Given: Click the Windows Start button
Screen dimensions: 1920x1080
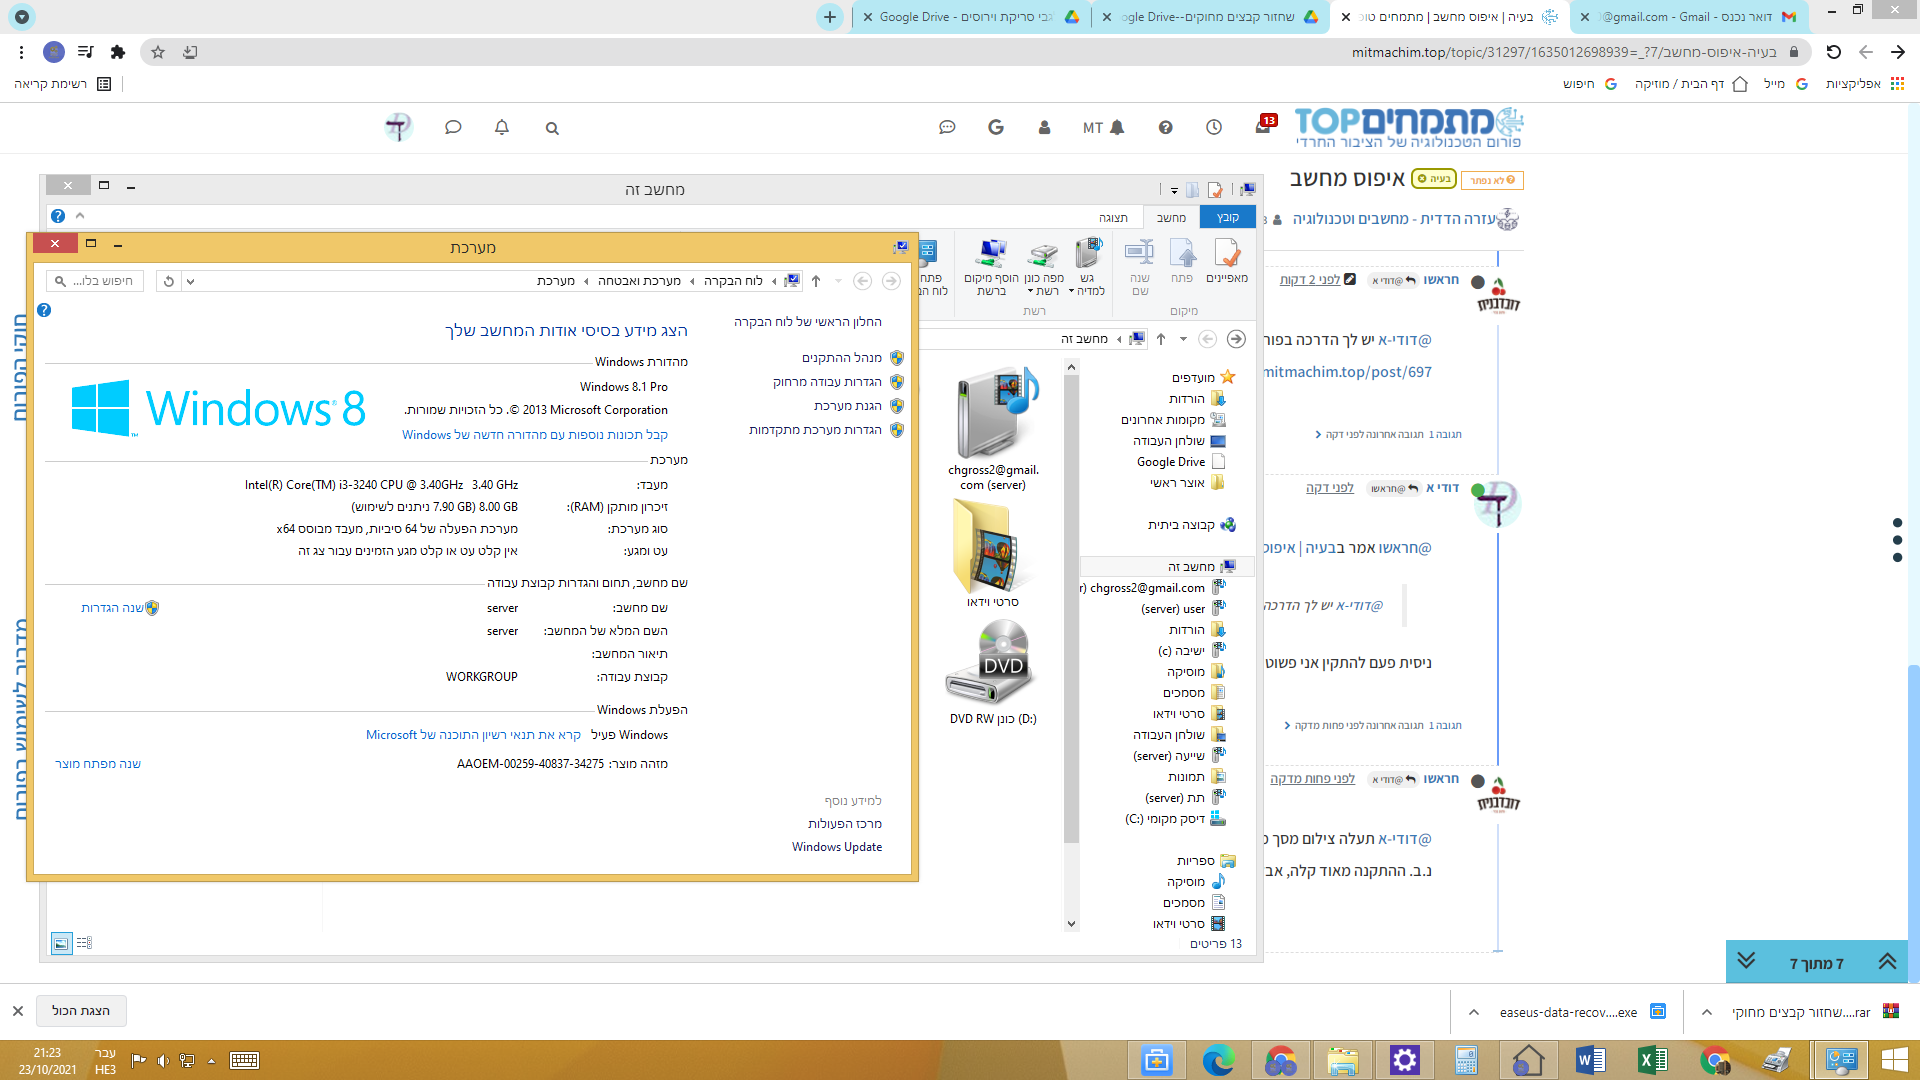Looking at the screenshot, I should coord(1894,1060).
